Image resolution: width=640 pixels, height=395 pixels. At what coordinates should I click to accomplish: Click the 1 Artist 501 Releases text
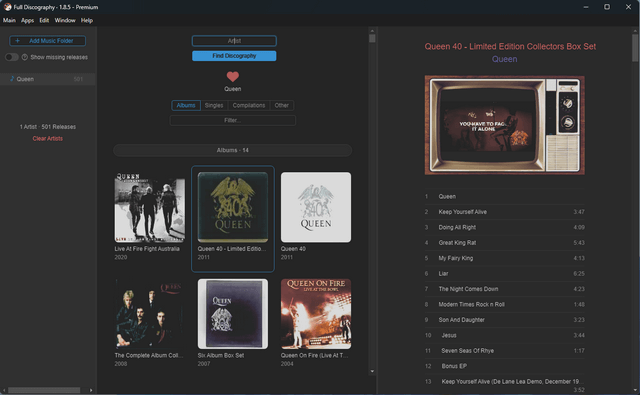[x=48, y=127]
